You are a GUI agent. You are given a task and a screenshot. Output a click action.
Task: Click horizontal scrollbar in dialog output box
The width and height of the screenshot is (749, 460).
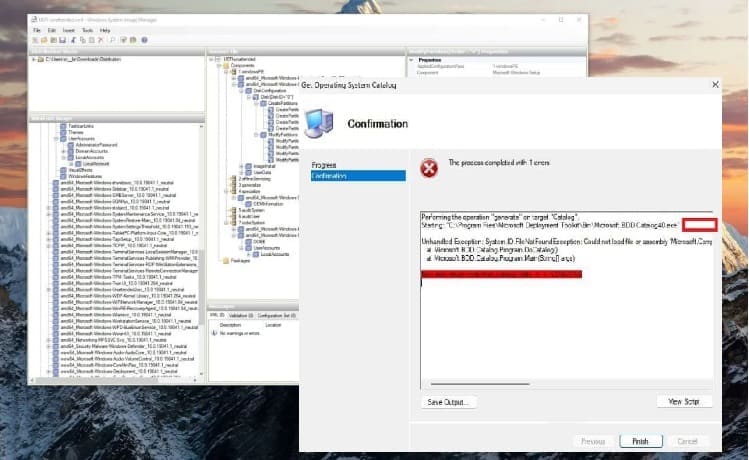[x=480, y=384]
